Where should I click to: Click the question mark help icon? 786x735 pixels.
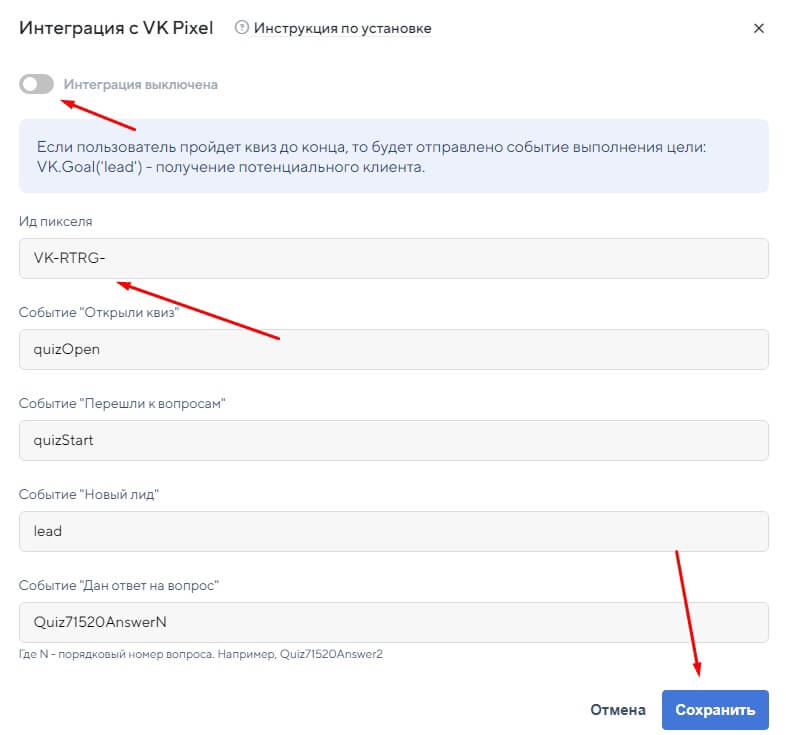click(x=241, y=28)
